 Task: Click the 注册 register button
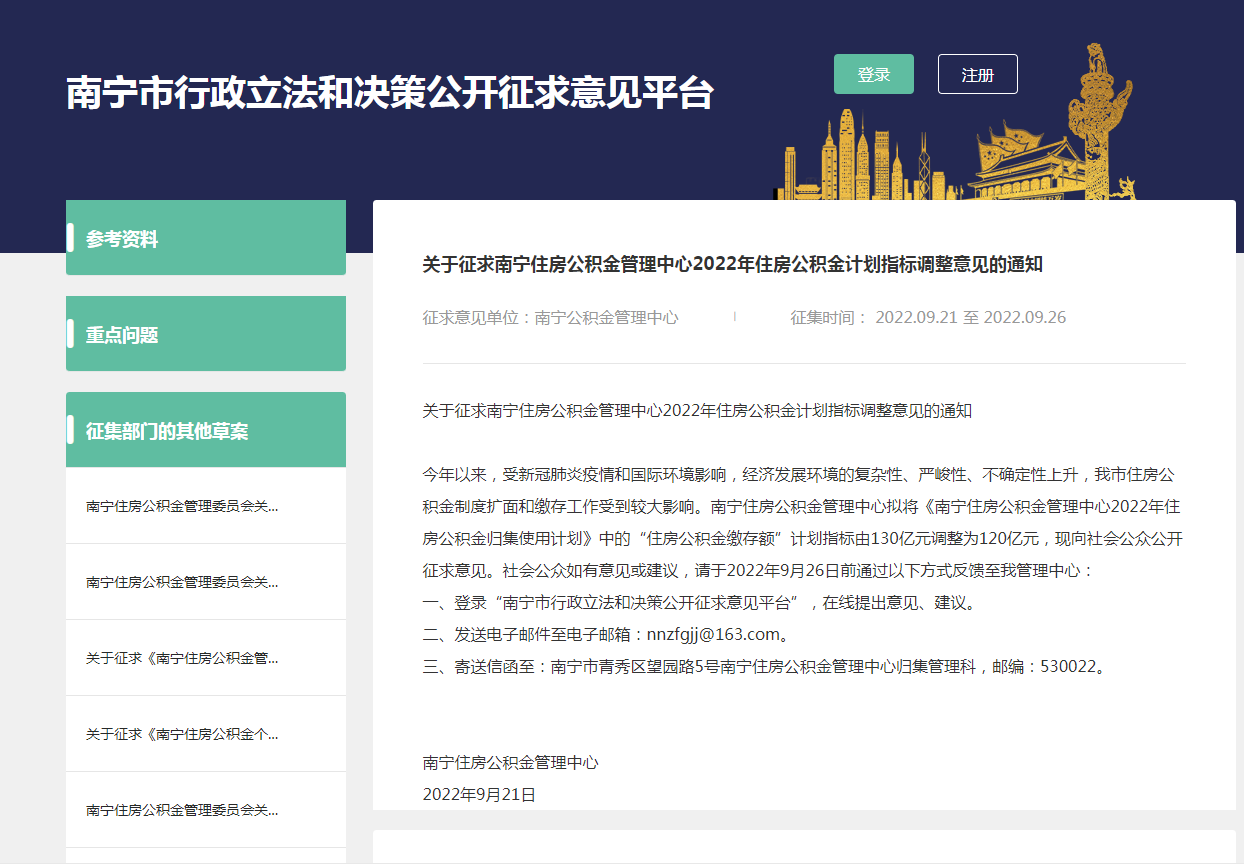[x=977, y=74]
